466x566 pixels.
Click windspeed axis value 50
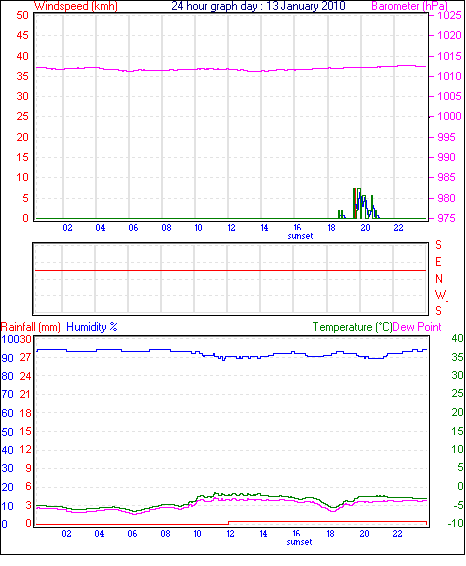pos(22,15)
